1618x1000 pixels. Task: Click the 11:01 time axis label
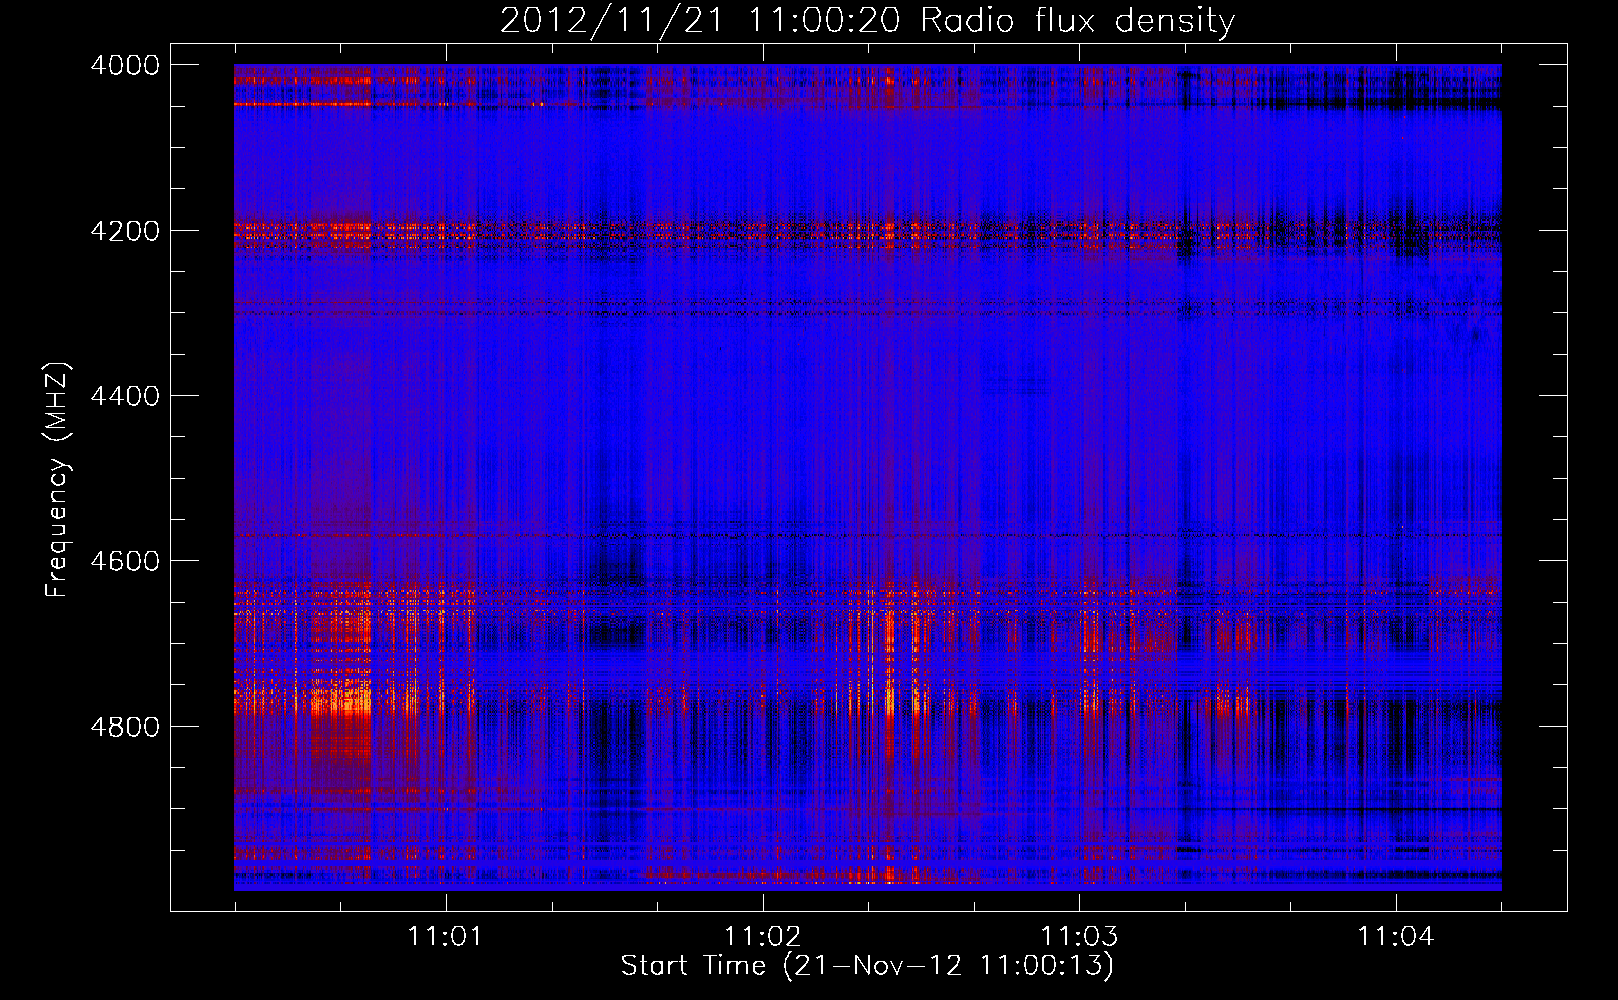(445, 936)
